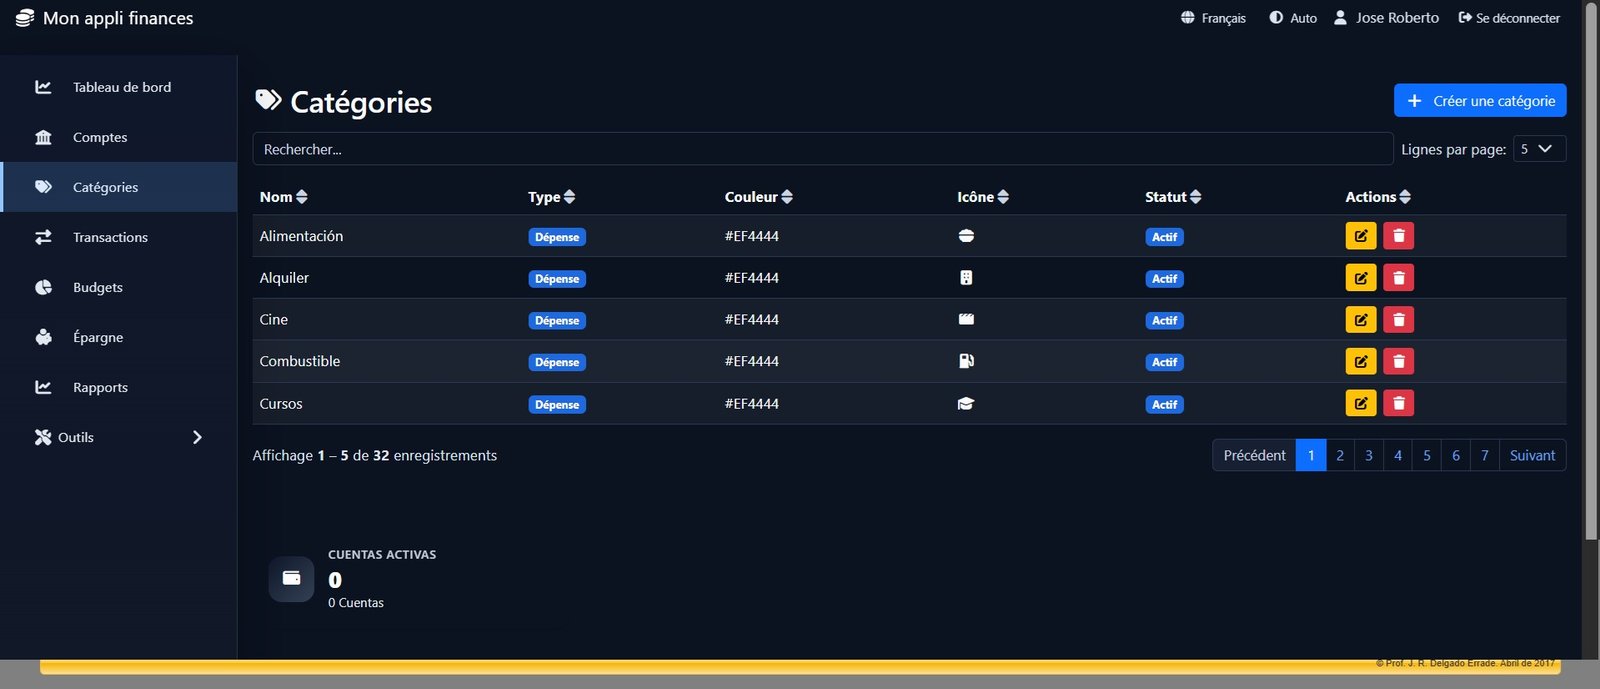Viewport: 1600px width, 689px height.
Task: Sort the table by Statut
Action: (x=1173, y=197)
